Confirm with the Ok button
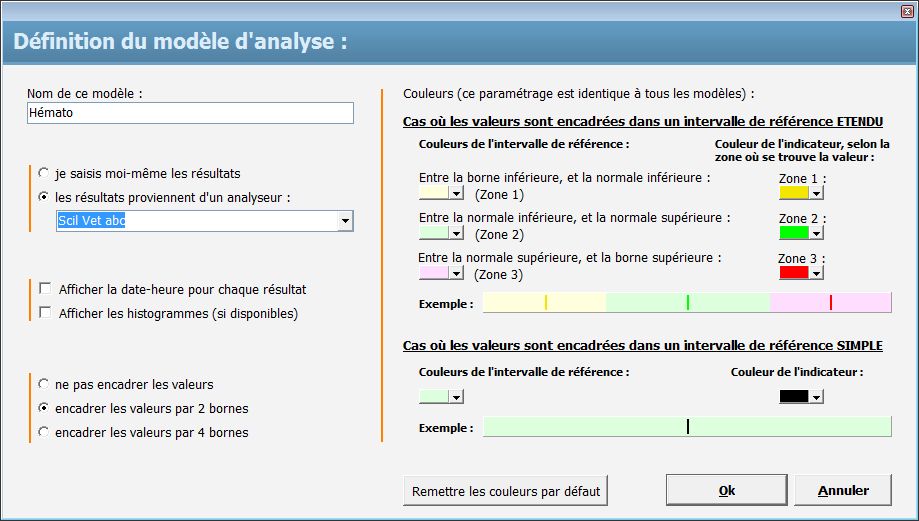Viewport: 919px width, 521px height. point(727,491)
